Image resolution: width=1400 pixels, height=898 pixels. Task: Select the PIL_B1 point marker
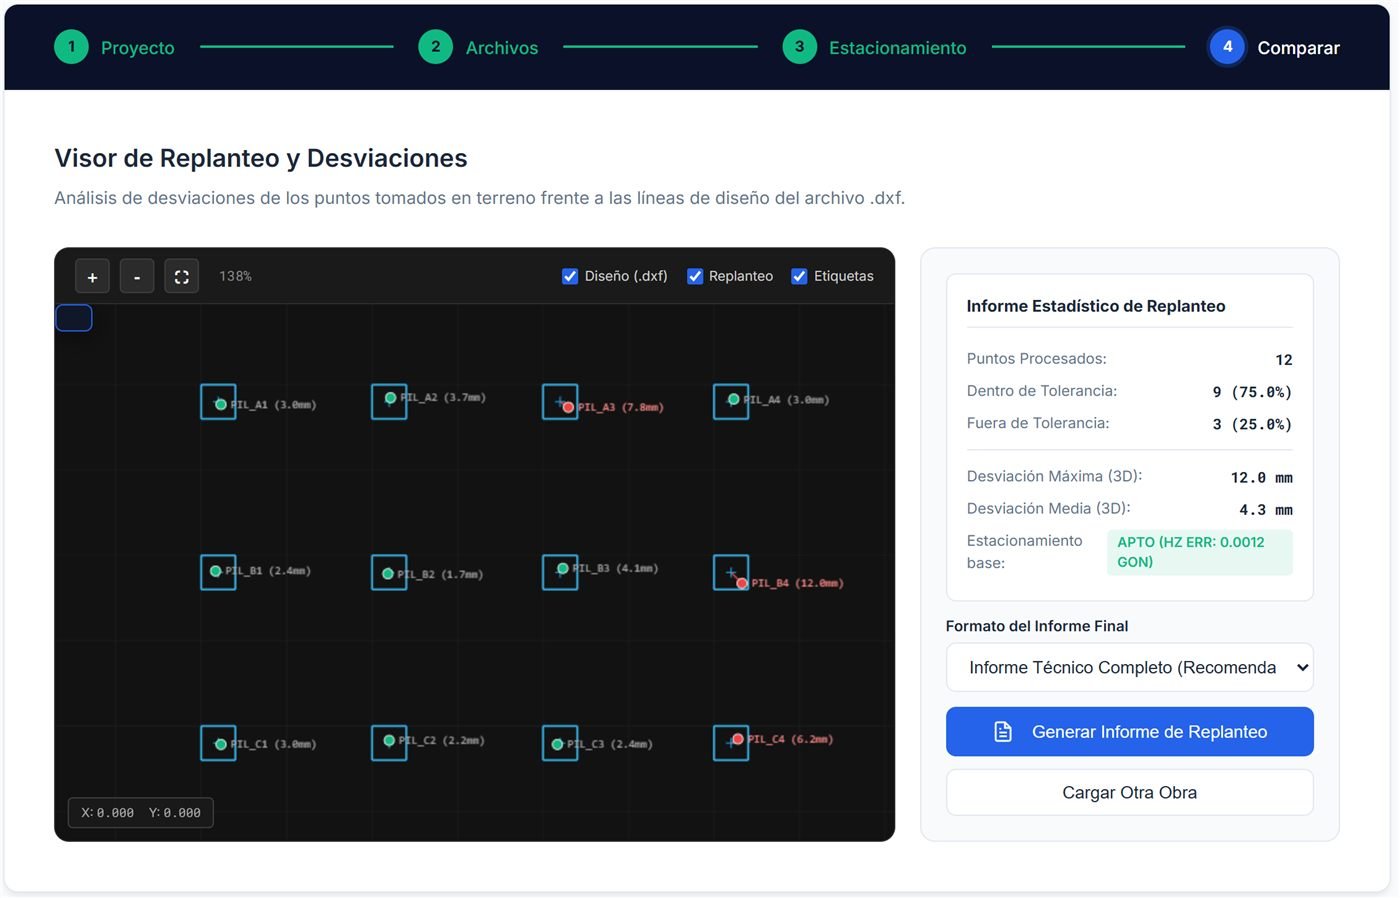(x=215, y=571)
